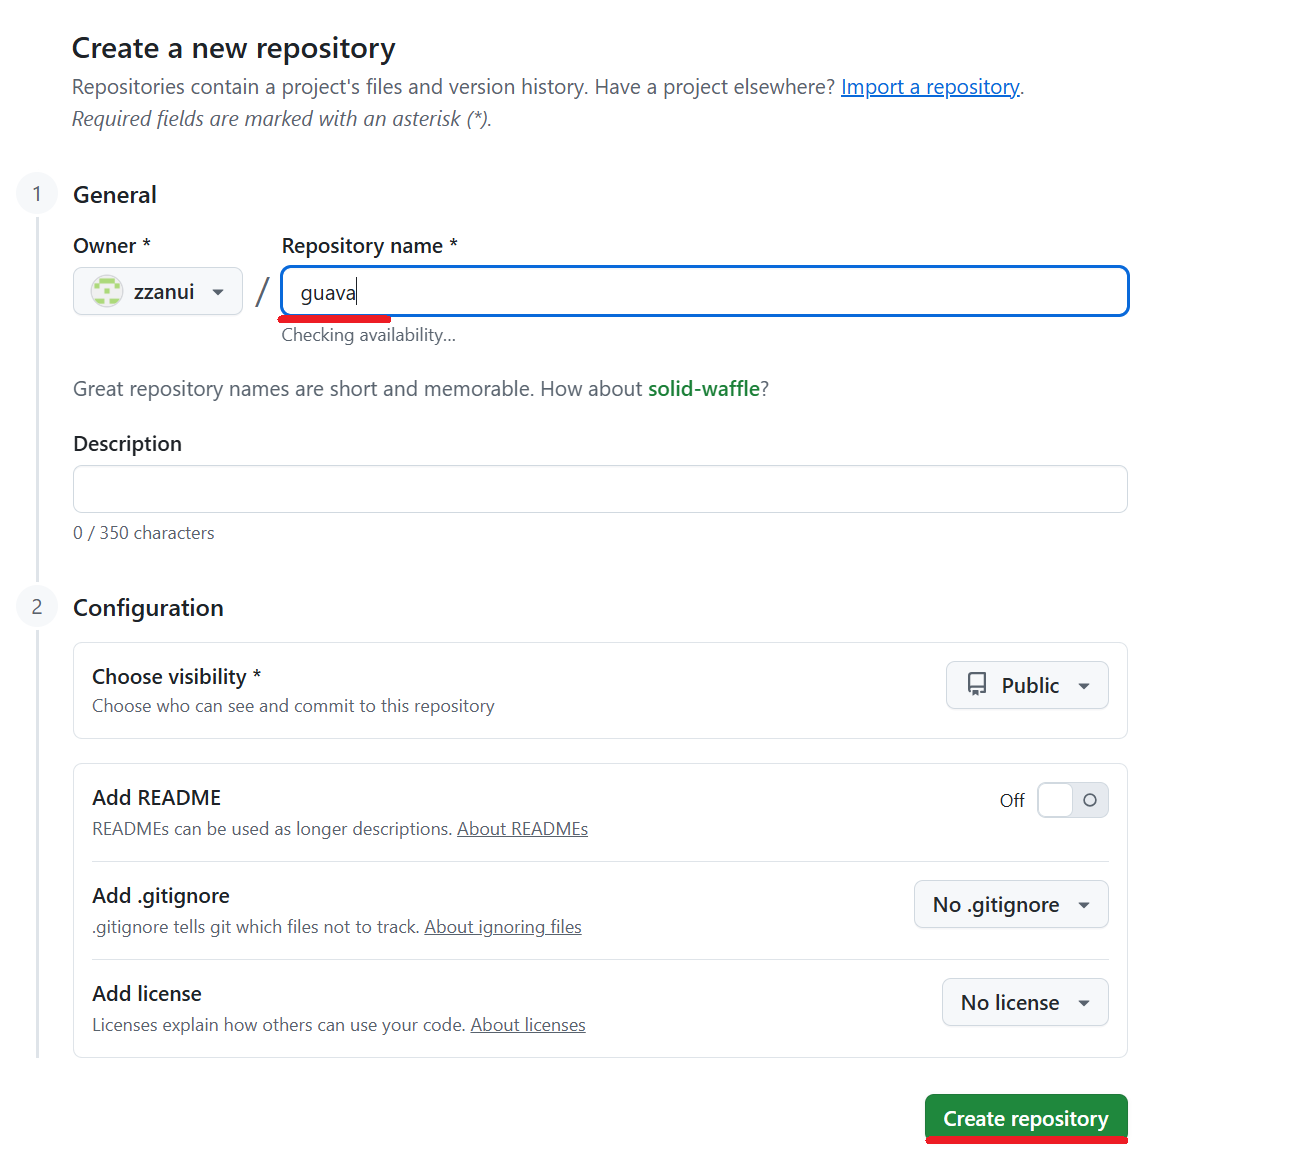
Task: Click the step 1 General number badge
Action: tap(37, 193)
